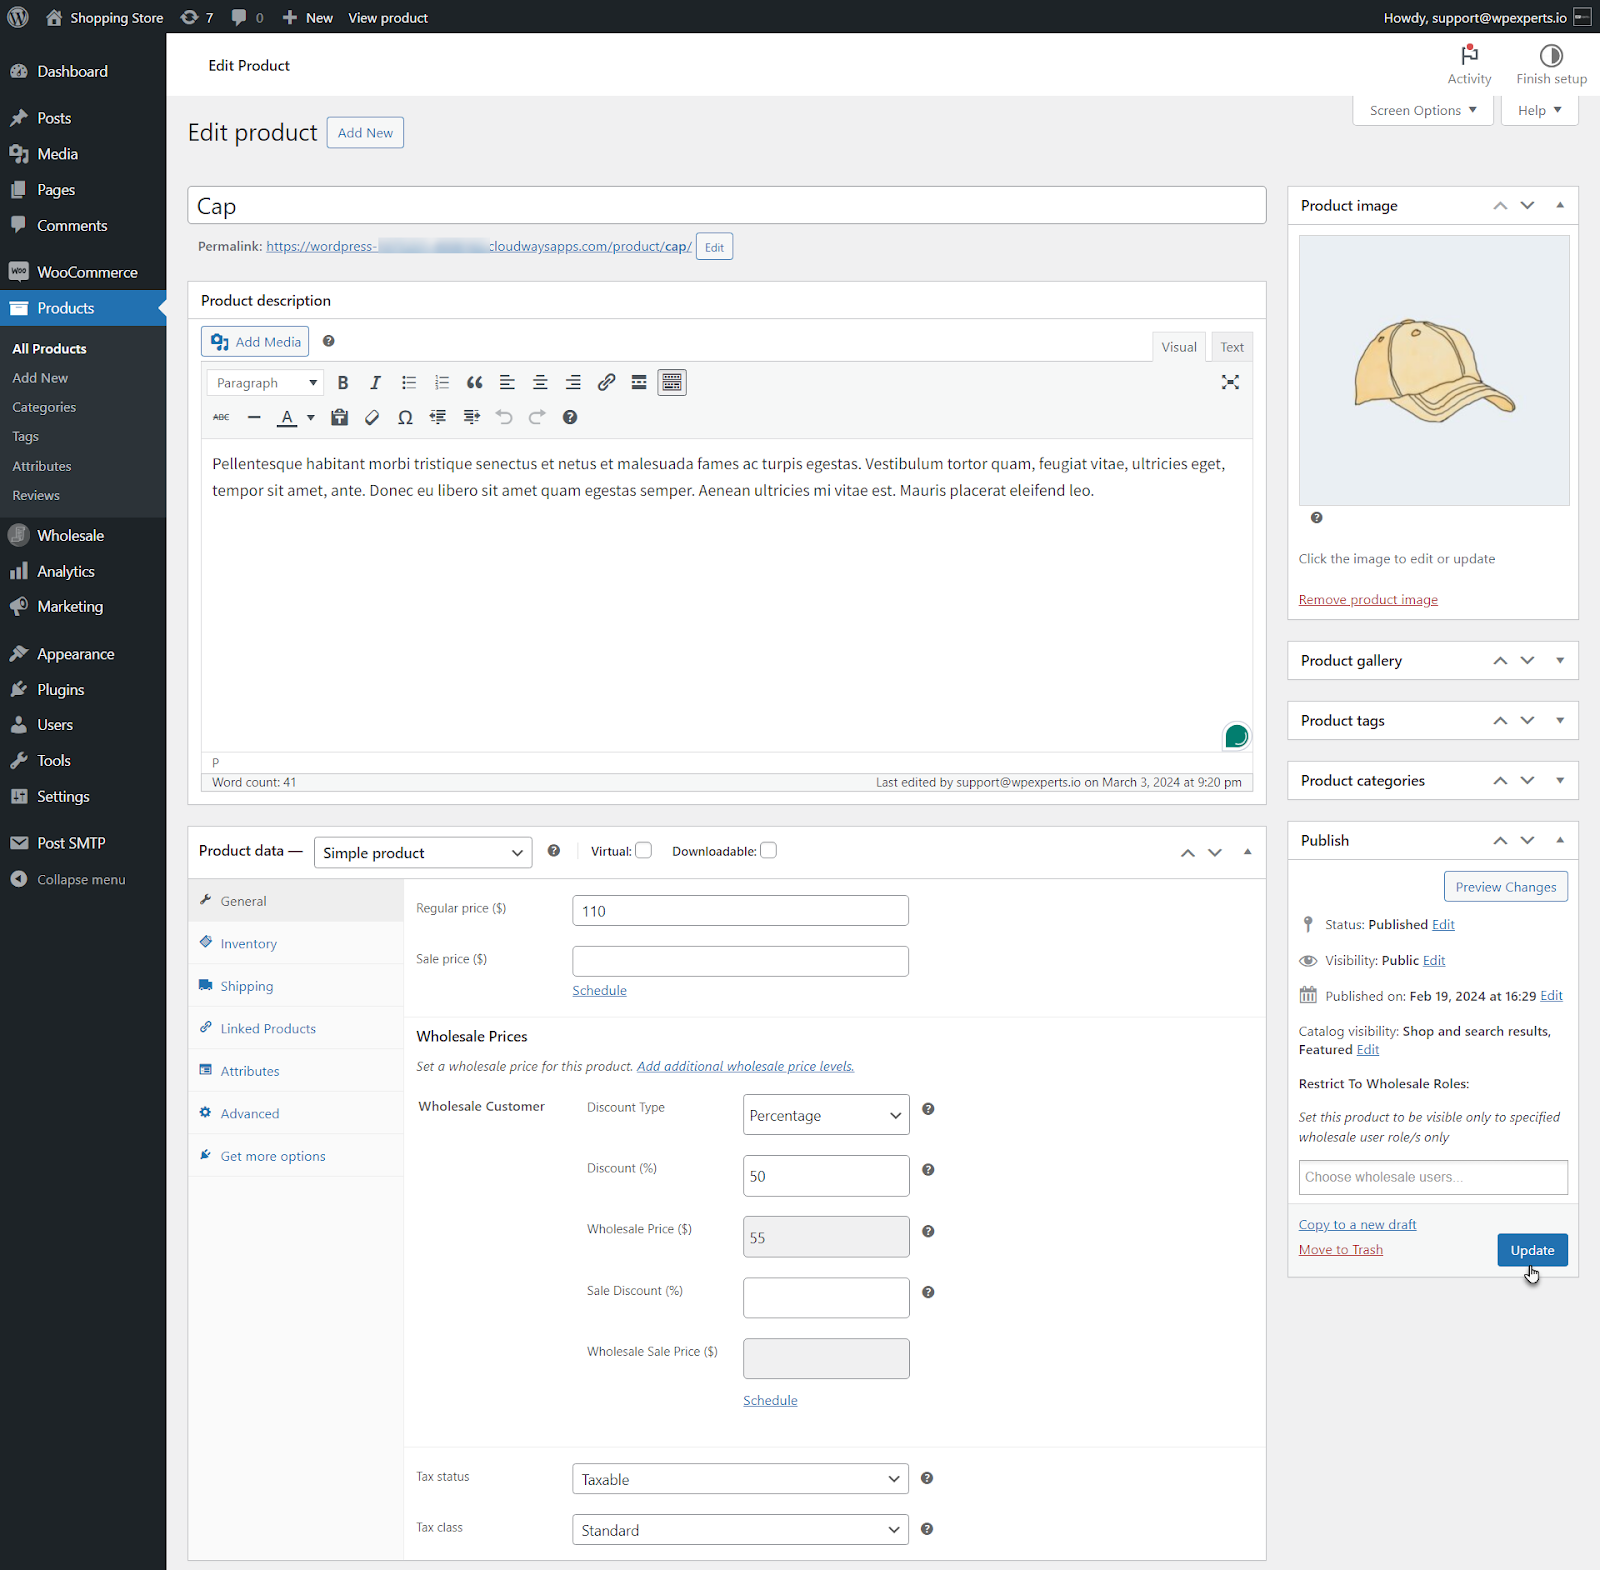Viewport: 1600px width, 1570px height.
Task: Insert horizontal line in description
Action: point(254,417)
